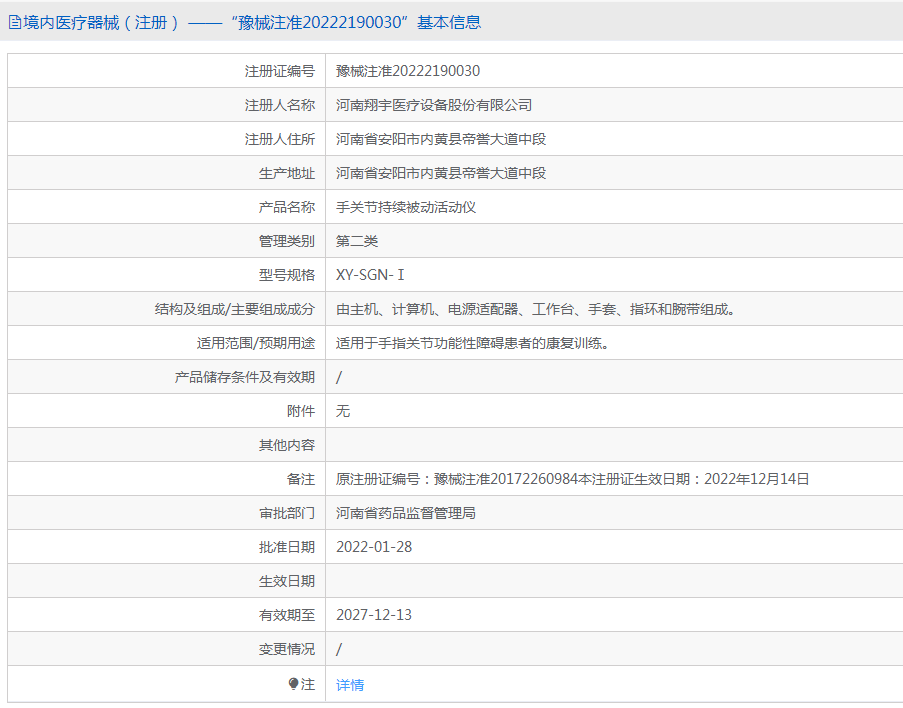
Task: Select registration number 豫械注准20222190030 in the table
Action: point(408,71)
